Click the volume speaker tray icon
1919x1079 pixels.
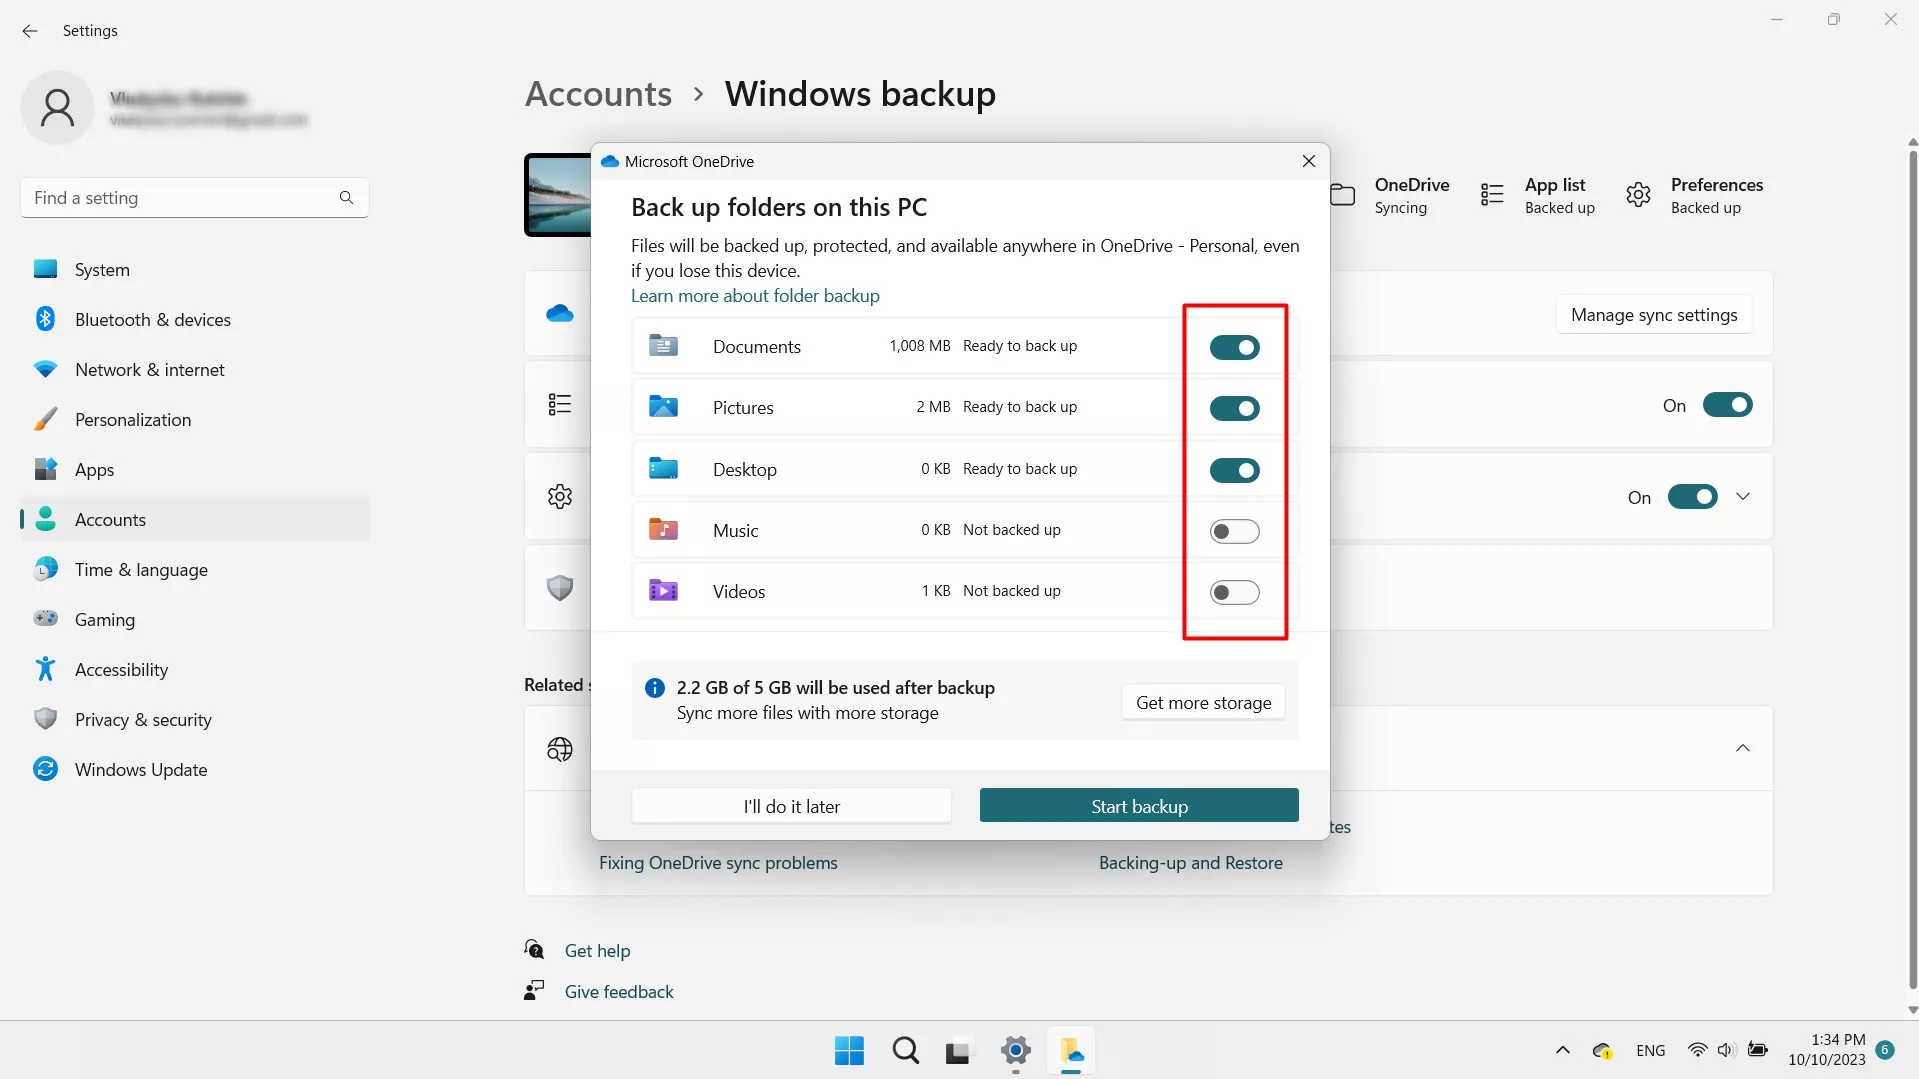point(1726,1050)
